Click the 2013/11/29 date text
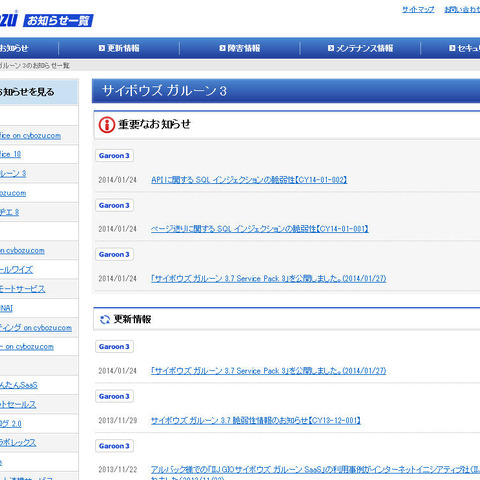 point(118,420)
